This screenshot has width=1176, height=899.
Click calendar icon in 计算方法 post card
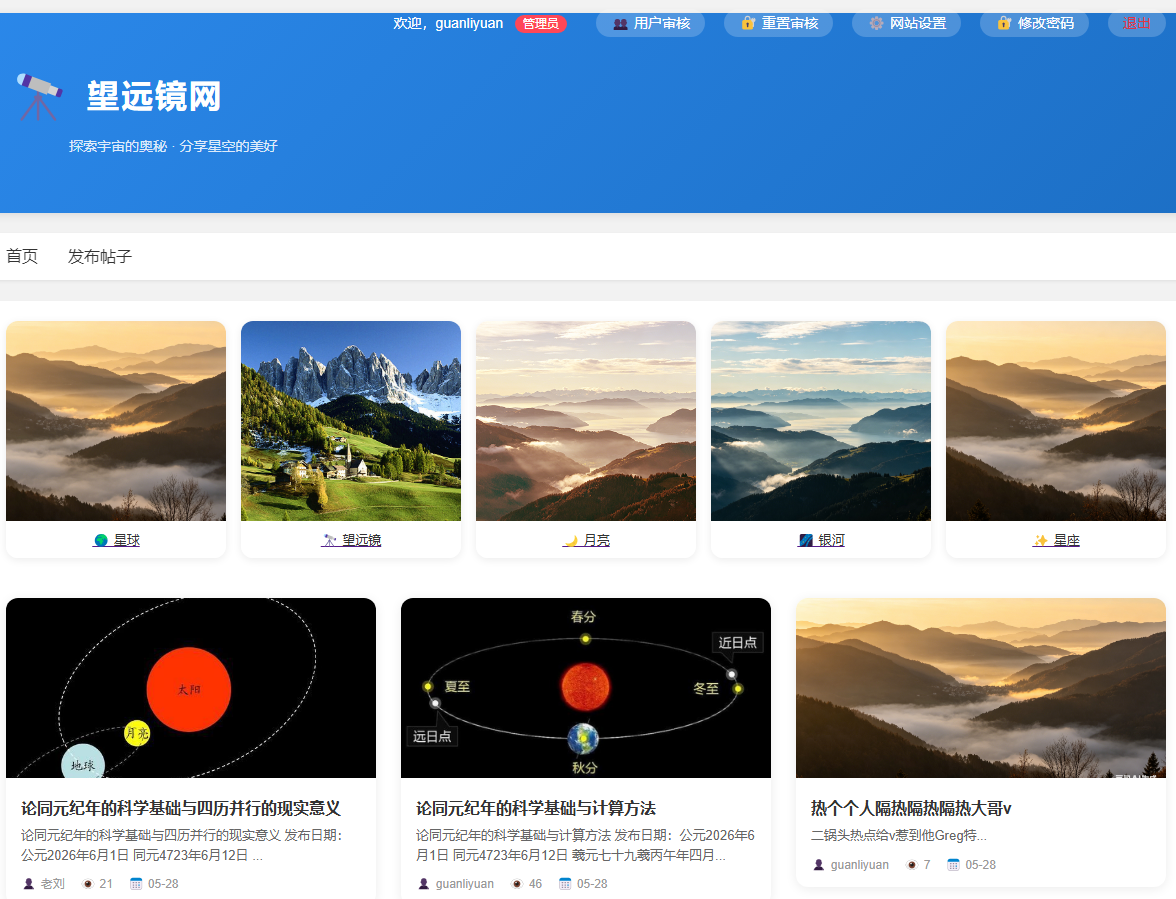565,884
